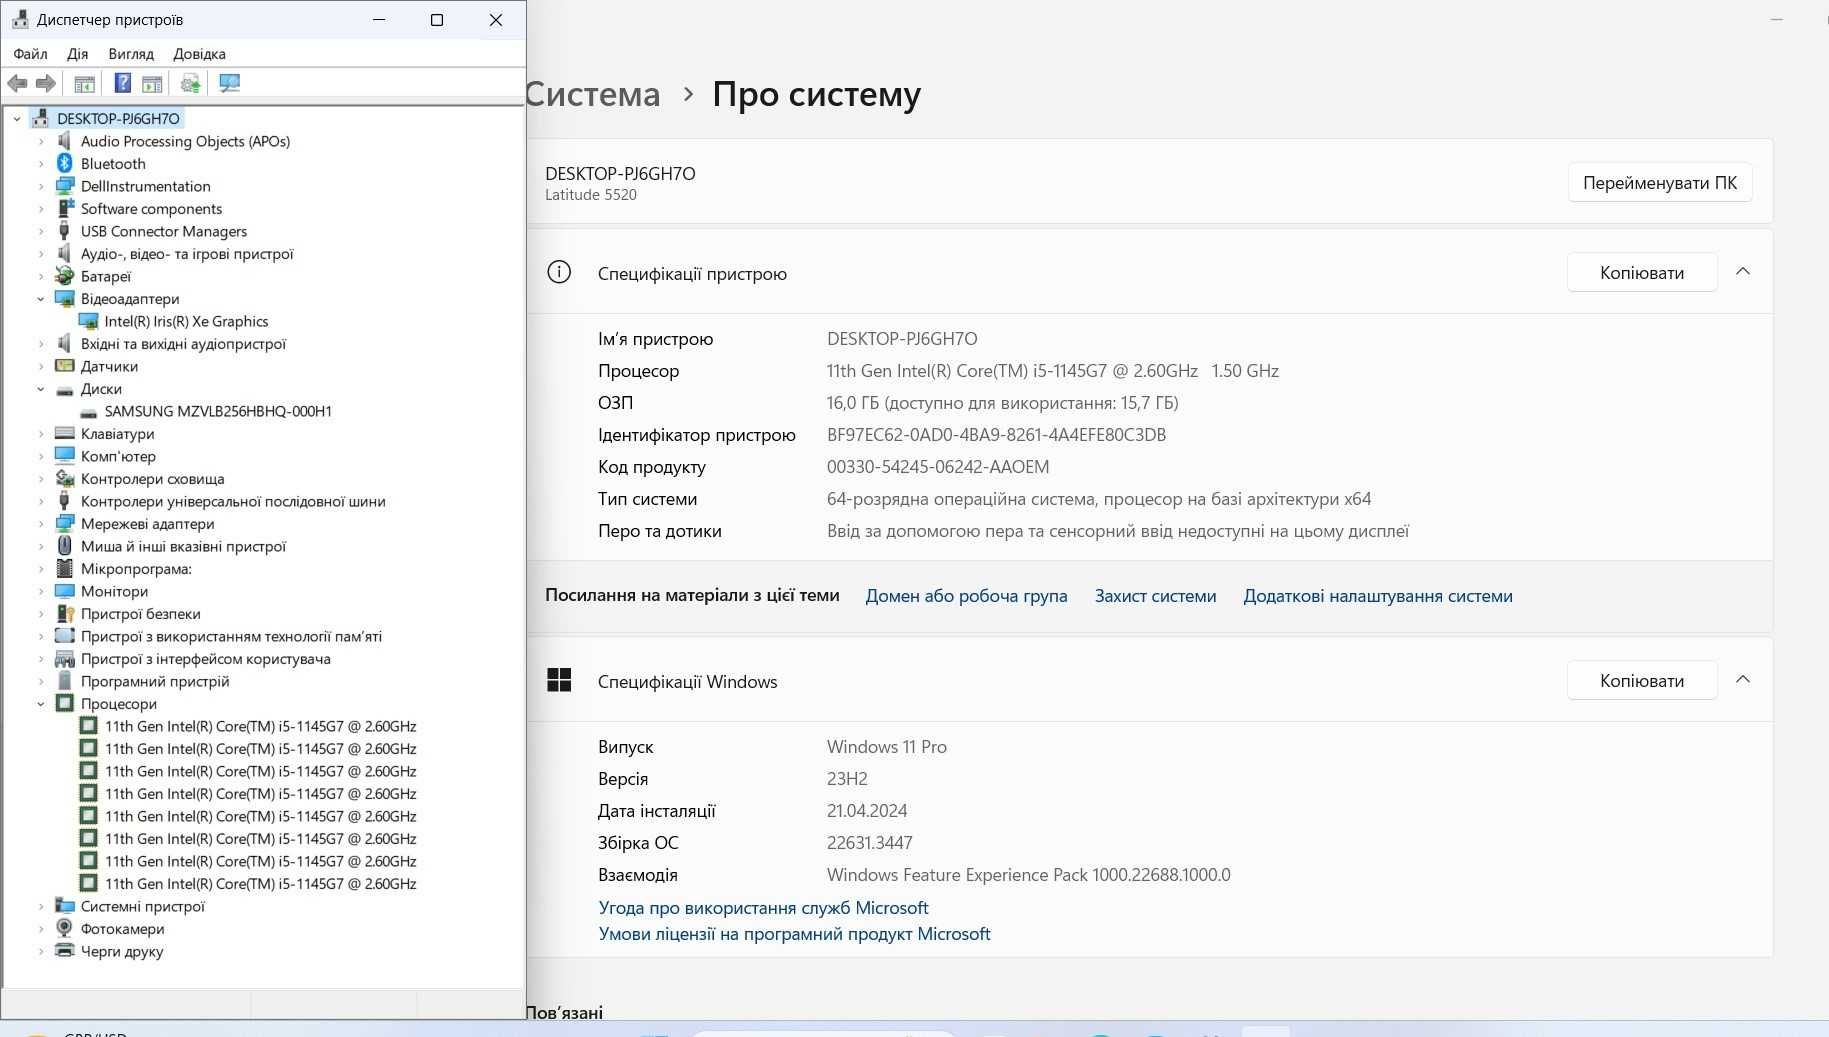
Task: Click the Scan for hardware changes monitor icon
Action: pyautogui.click(x=229, y=83)
